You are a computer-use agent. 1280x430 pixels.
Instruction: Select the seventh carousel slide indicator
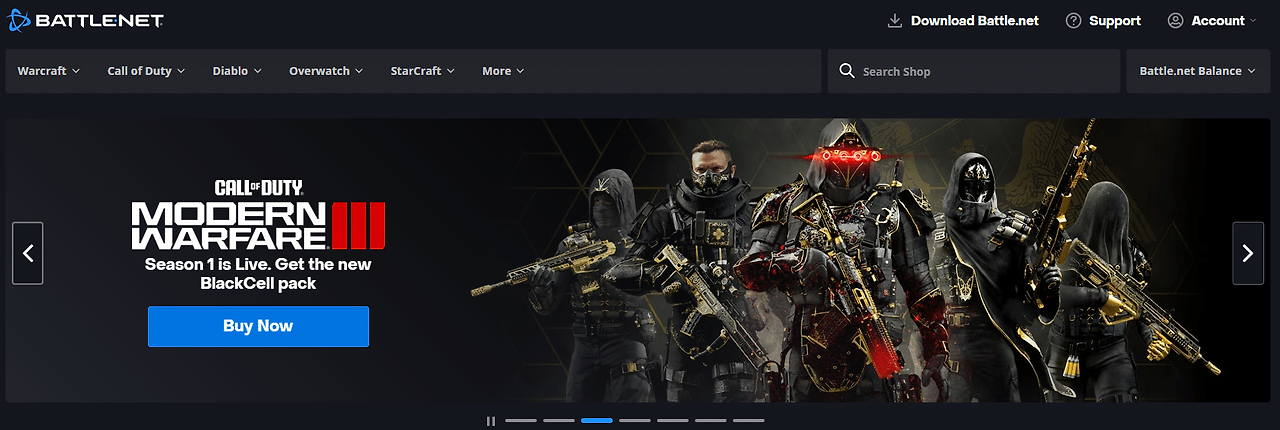tap(749, 421)
